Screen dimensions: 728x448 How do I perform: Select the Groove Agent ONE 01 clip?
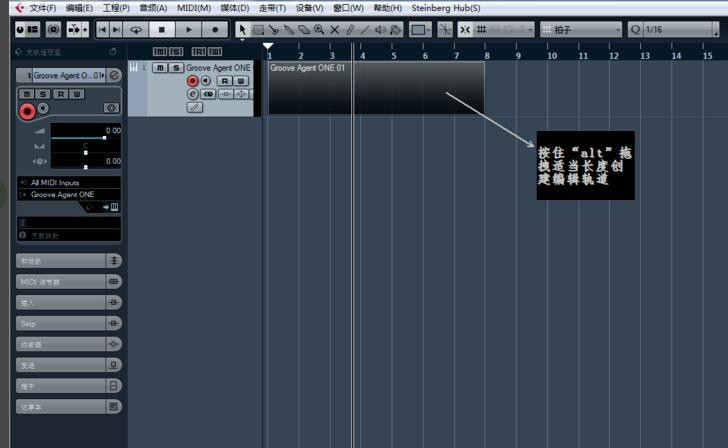tap(376, 90)
